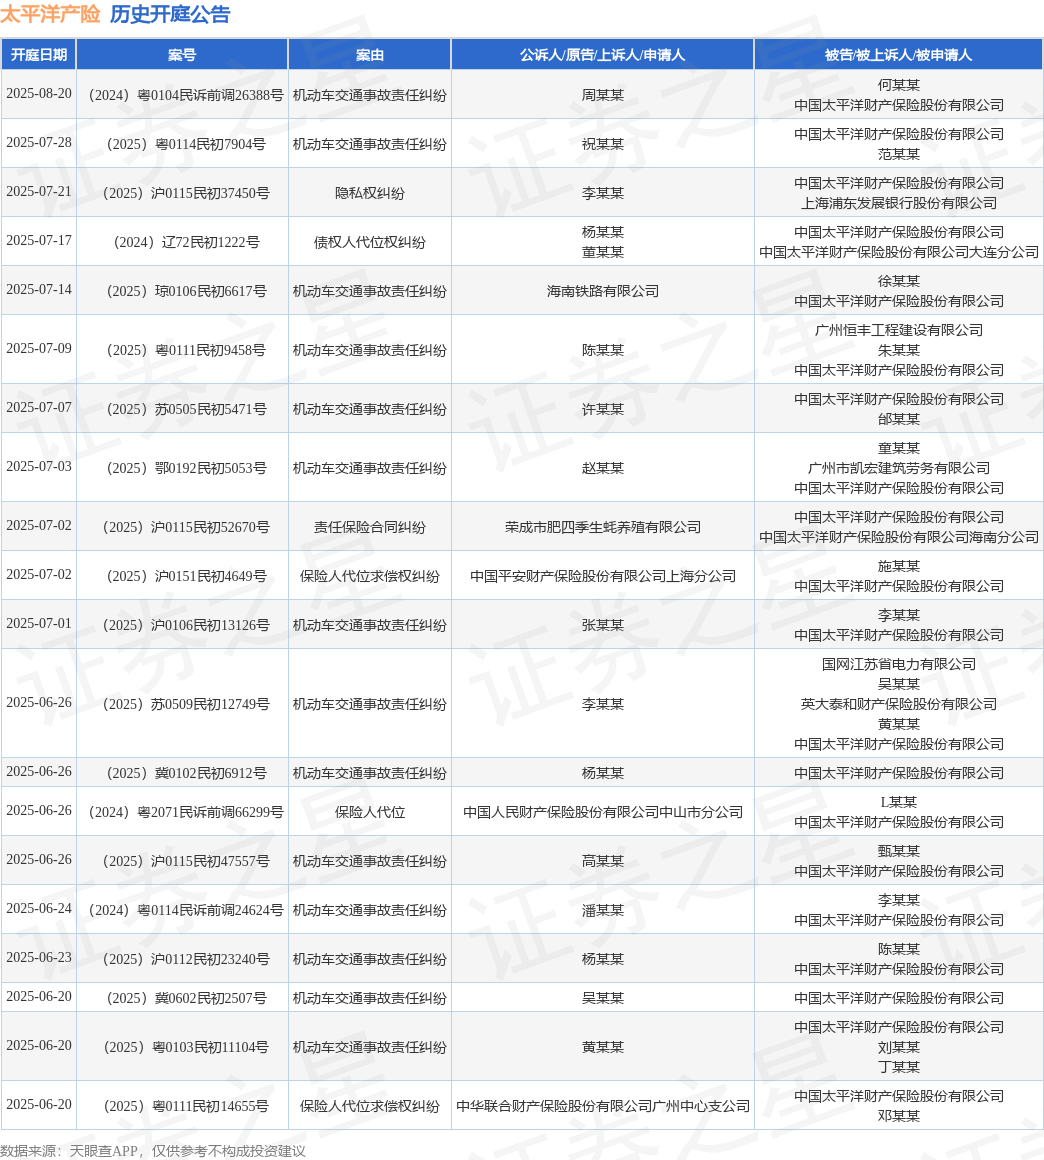Click plaintiff 吴某某
1044x1160 pixels.
click(x=602, y=998)
